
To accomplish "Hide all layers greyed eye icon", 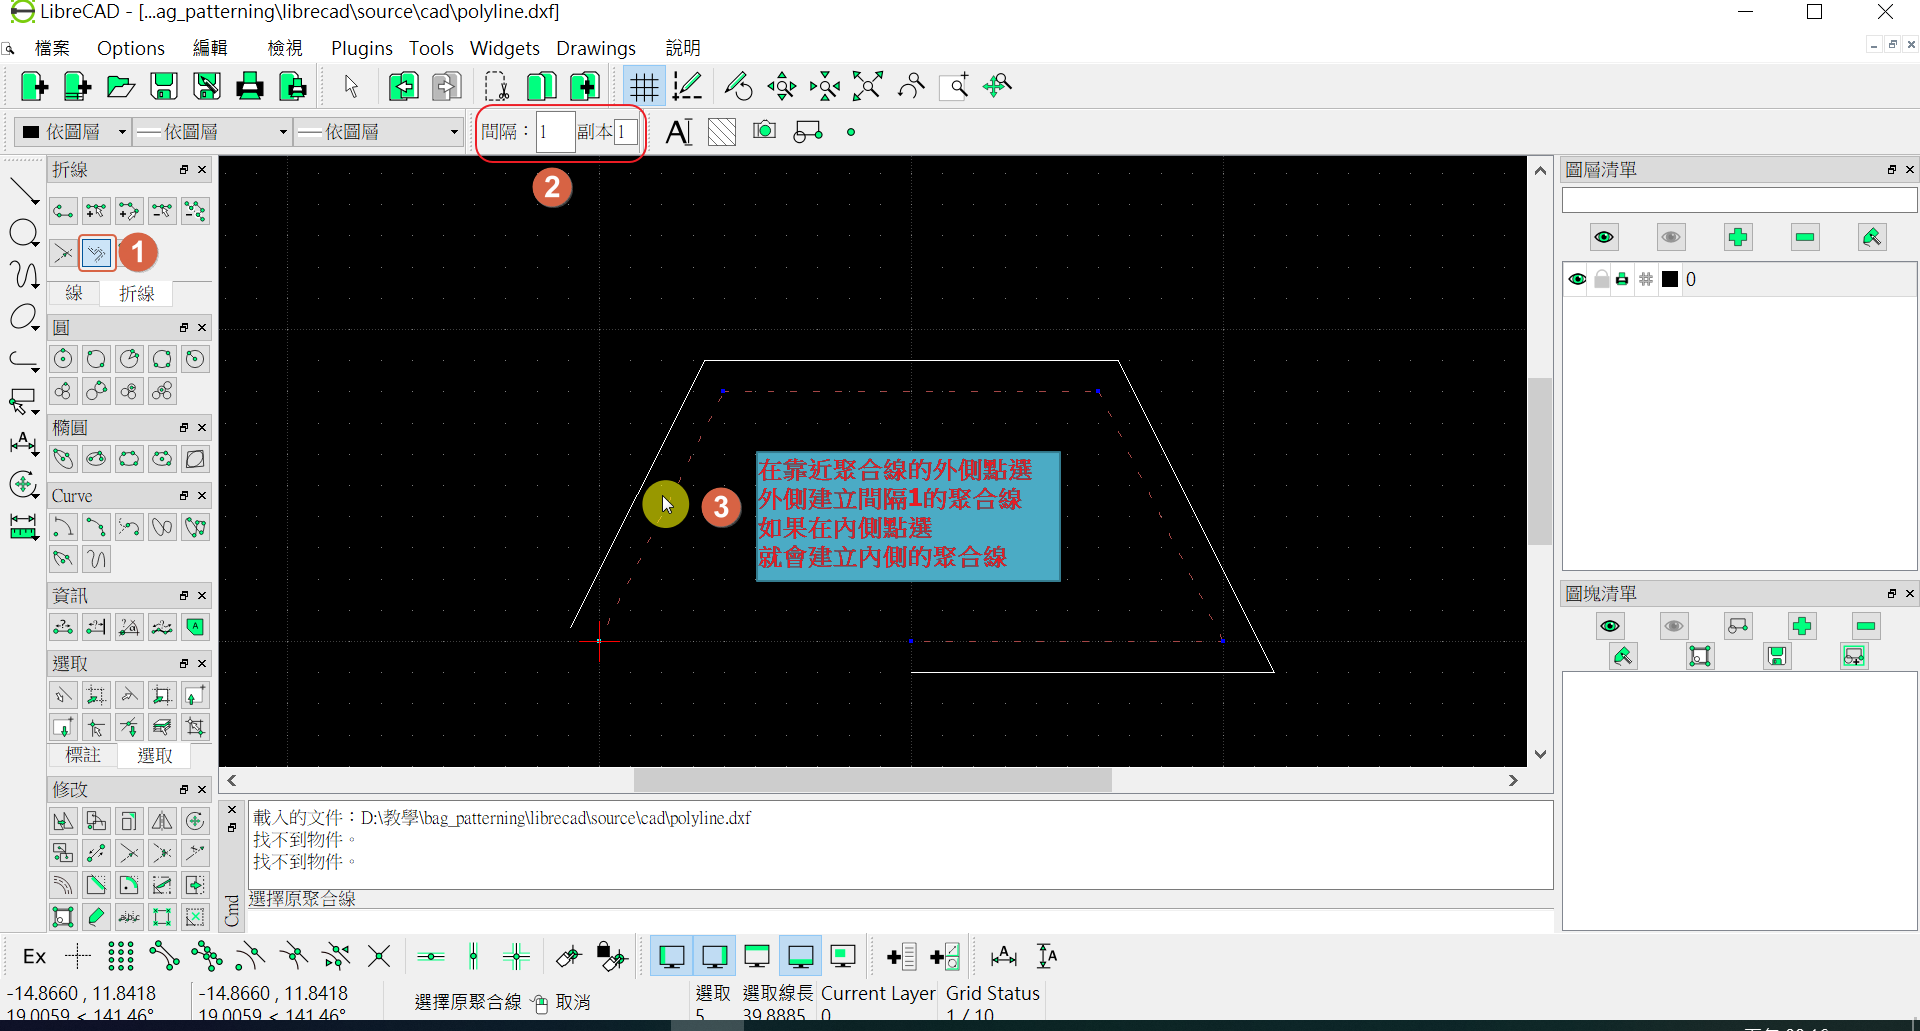I will [1671, 237].
